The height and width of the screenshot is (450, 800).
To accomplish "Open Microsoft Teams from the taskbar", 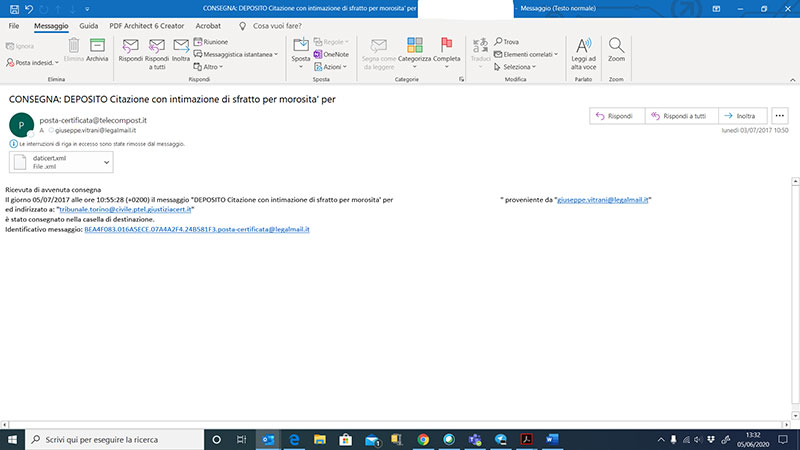I will (475, 439).
